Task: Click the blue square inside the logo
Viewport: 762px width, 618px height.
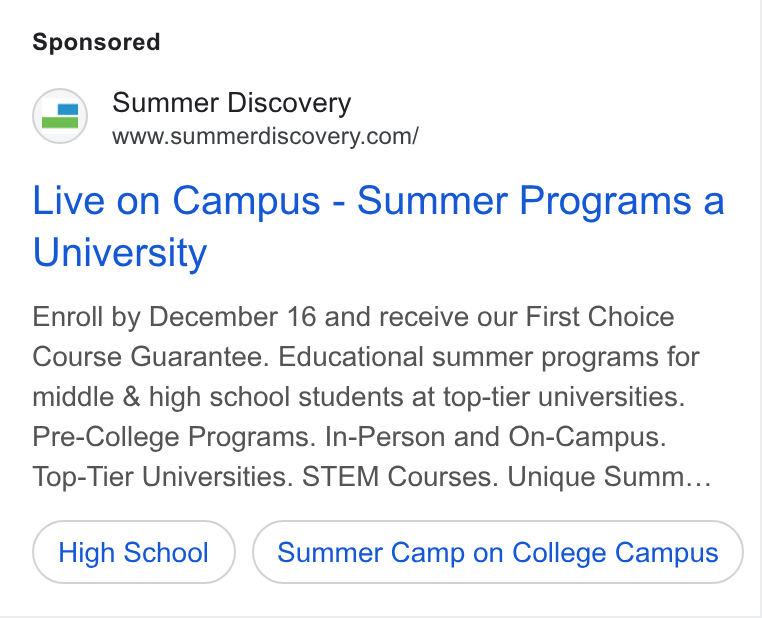Action: tap(68, 109)
